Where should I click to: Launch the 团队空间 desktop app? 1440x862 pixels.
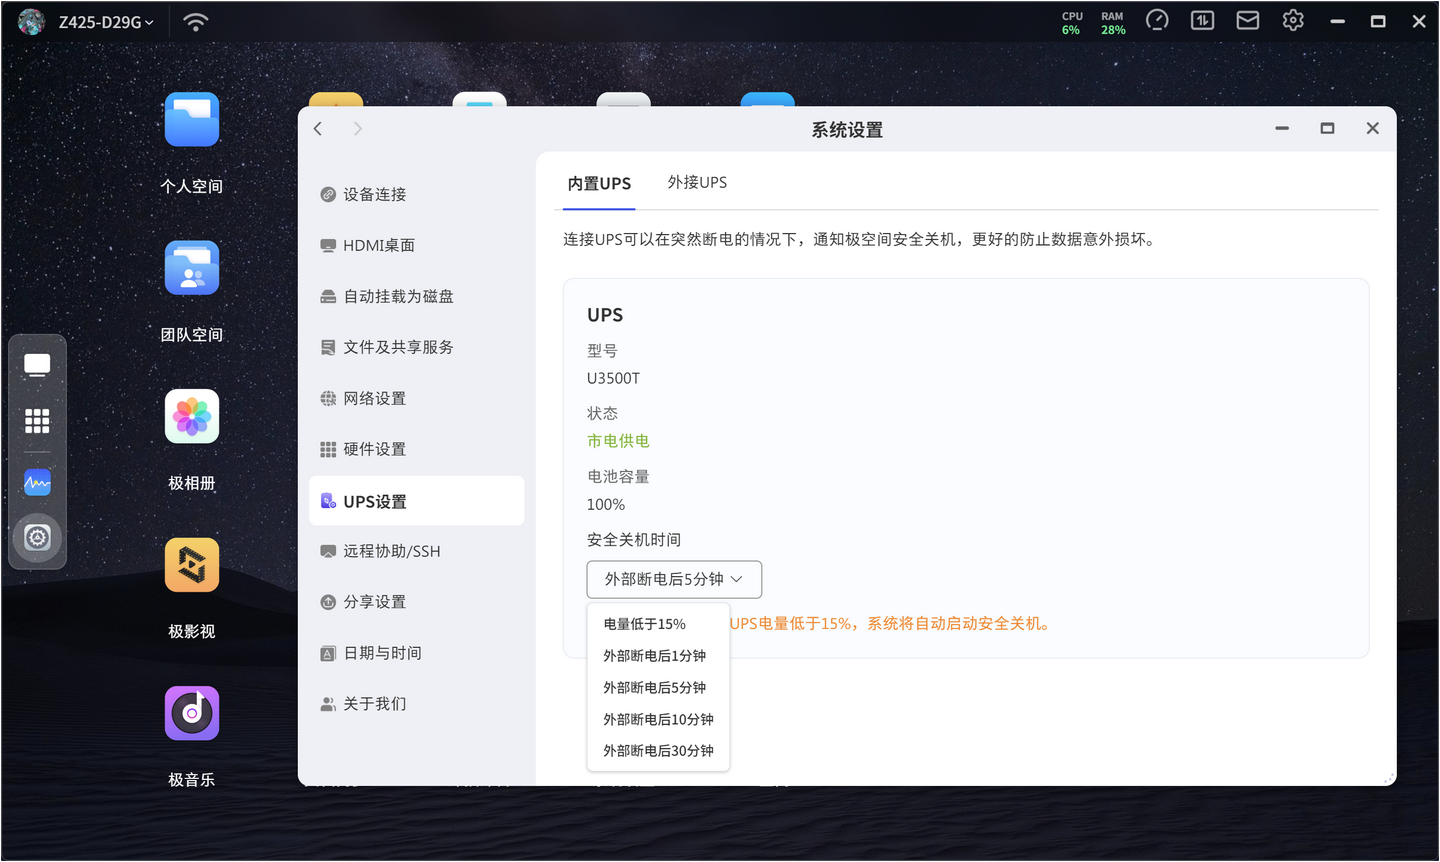tap(192, 268)
